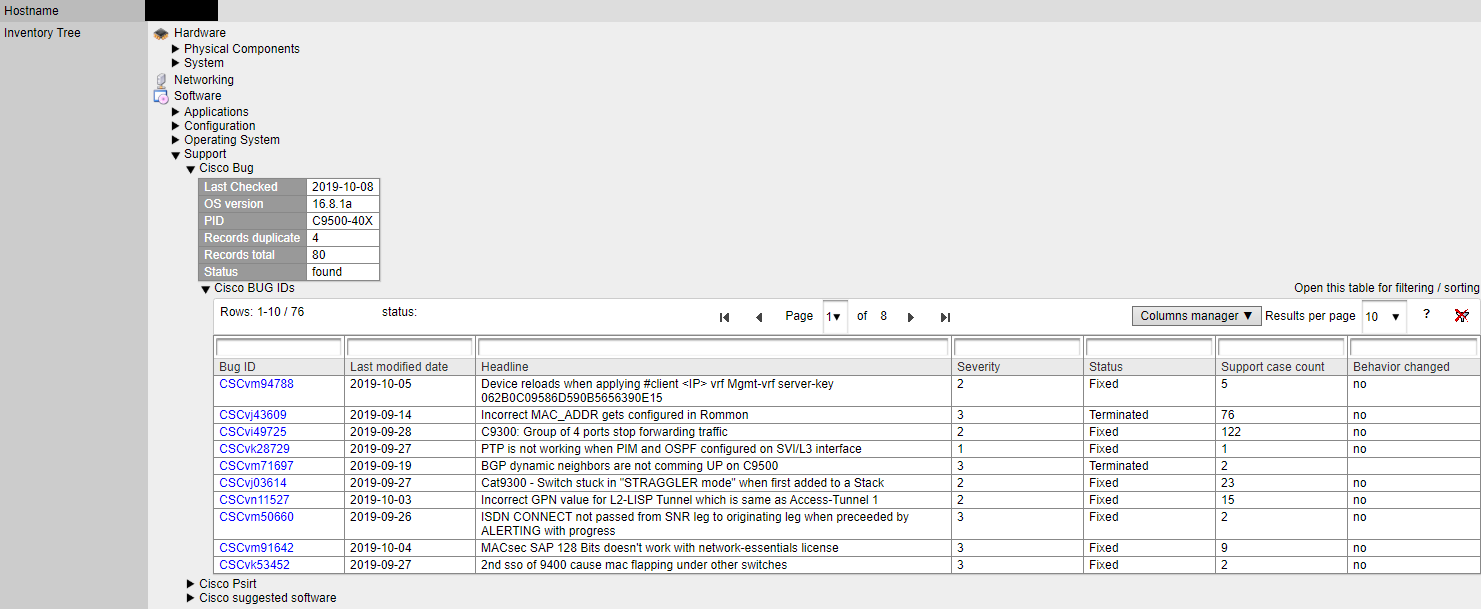Expand Operating System node
Viewport: 1481px width, 609px height.
(x=176, y=140)
